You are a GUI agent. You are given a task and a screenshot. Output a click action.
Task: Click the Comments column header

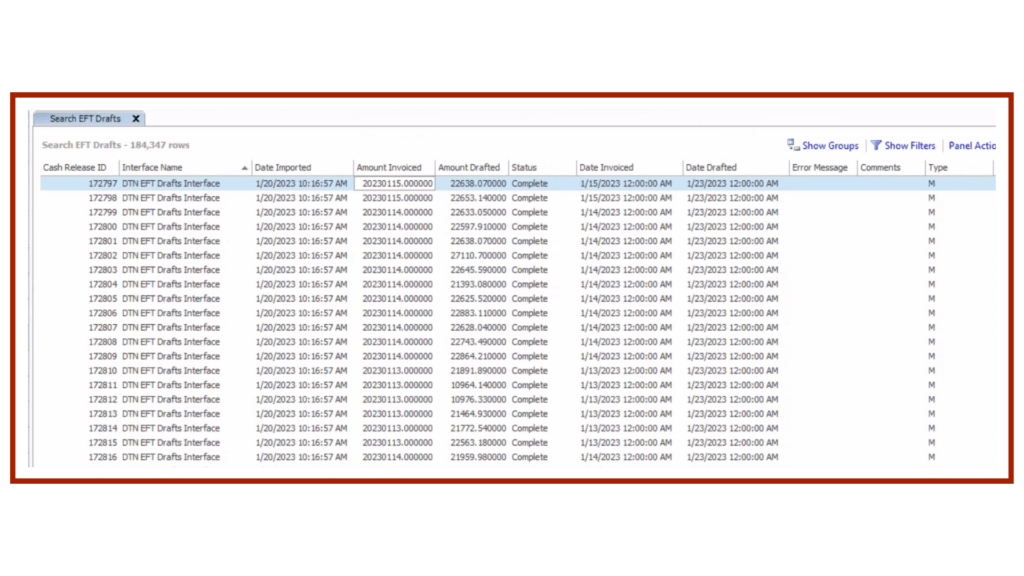click(880, 168)
